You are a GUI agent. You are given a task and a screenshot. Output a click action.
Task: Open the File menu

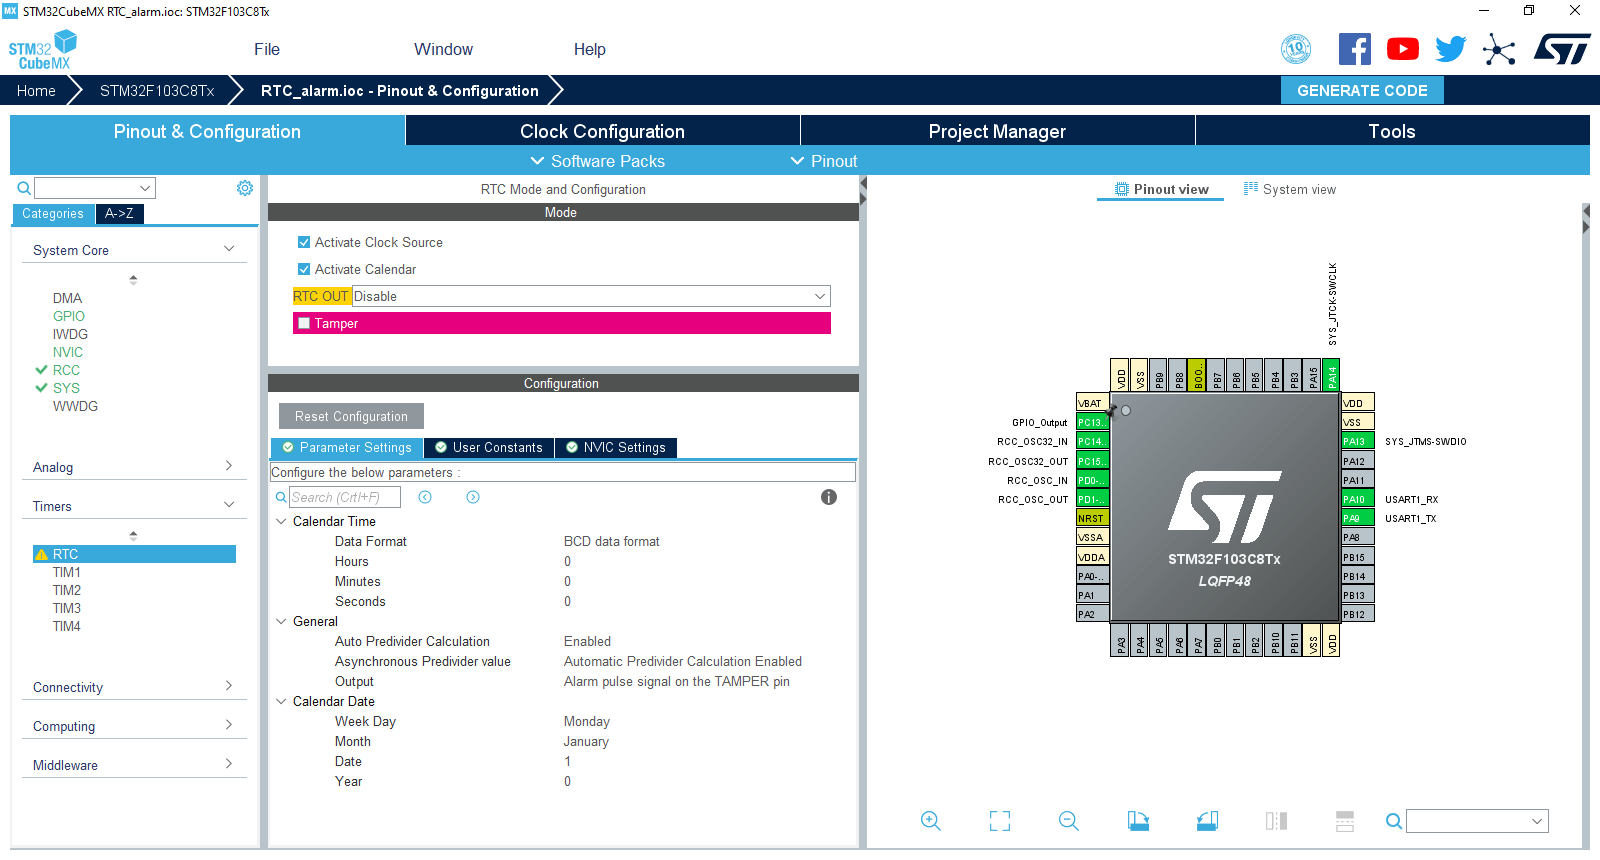[267, 49]
